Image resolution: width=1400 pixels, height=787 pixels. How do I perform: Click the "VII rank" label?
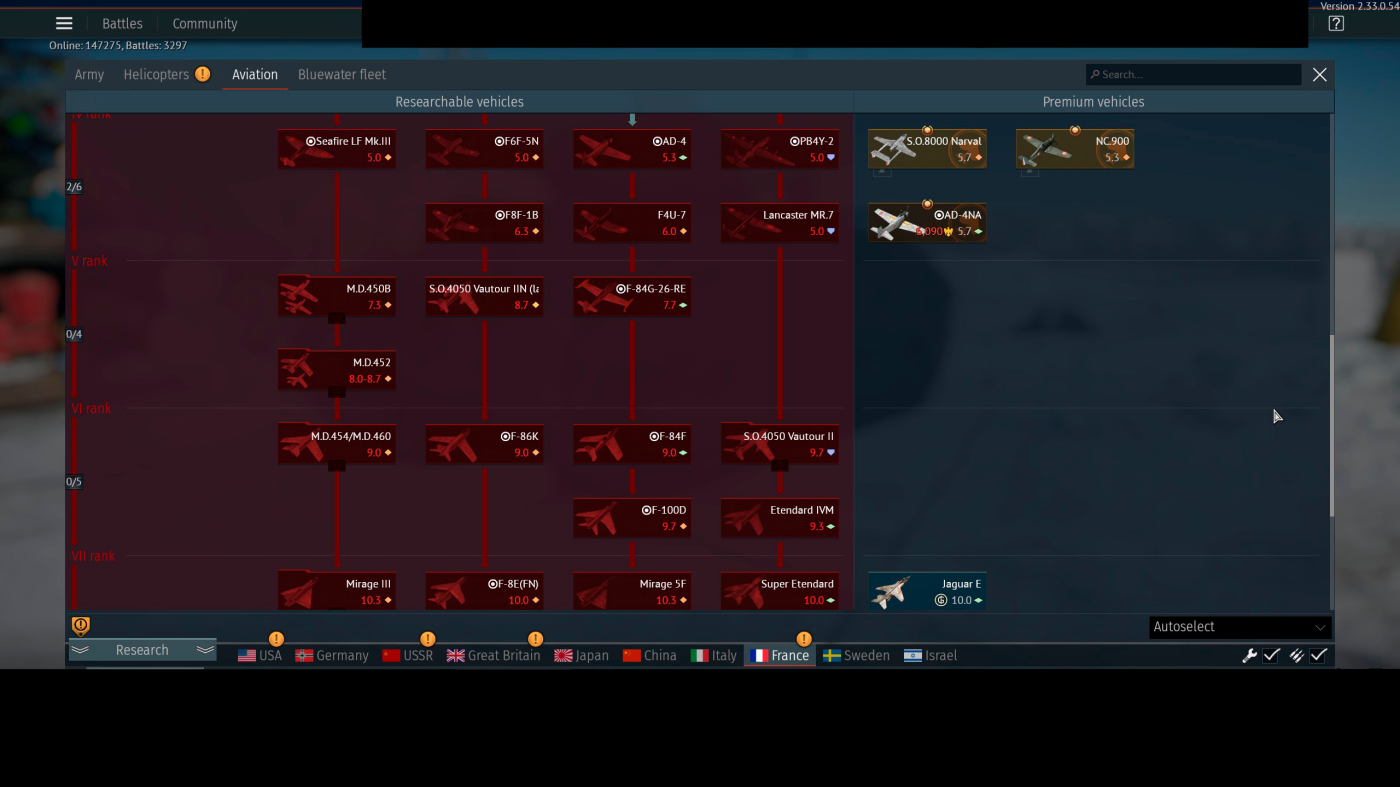pyautogui.click(x=93, y=557)
